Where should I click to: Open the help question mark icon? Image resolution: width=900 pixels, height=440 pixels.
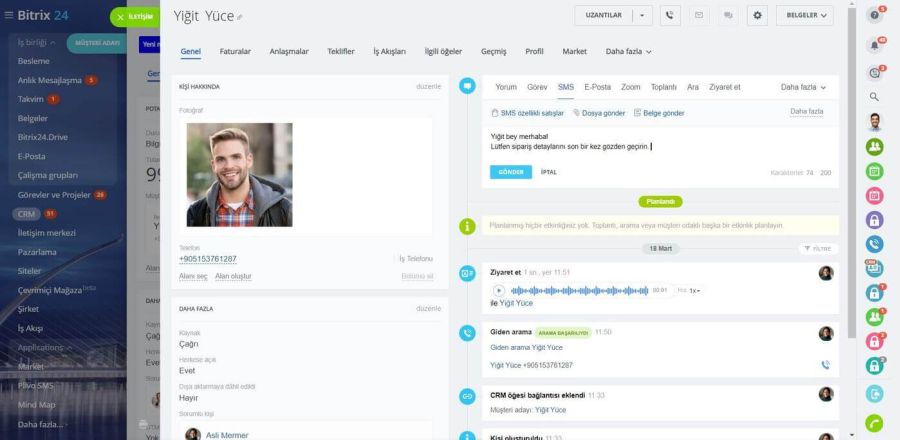[874, 15]
